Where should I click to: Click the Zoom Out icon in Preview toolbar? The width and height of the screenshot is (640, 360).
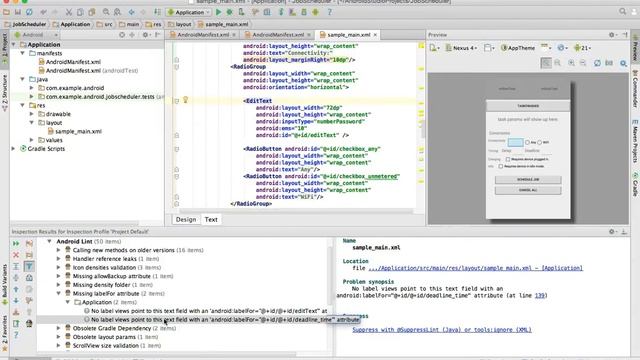coord(583,63)
